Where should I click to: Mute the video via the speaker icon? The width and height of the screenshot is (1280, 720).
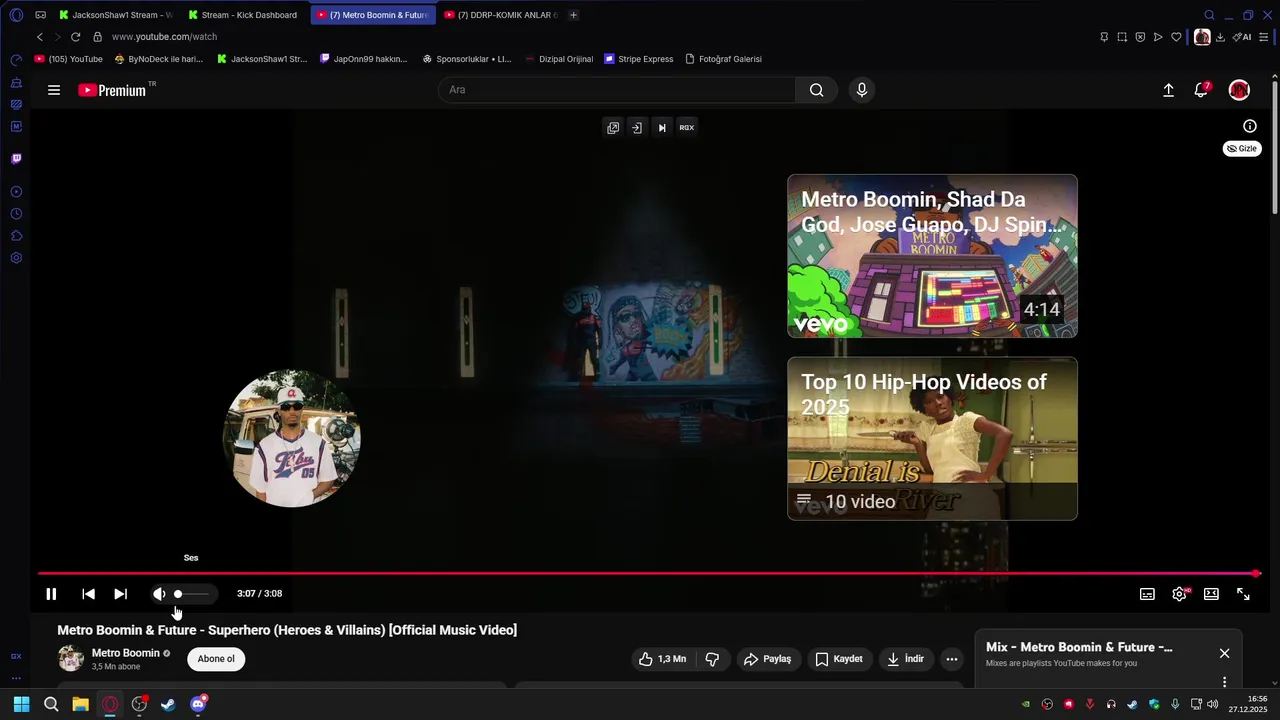click(x=159, y=594)
